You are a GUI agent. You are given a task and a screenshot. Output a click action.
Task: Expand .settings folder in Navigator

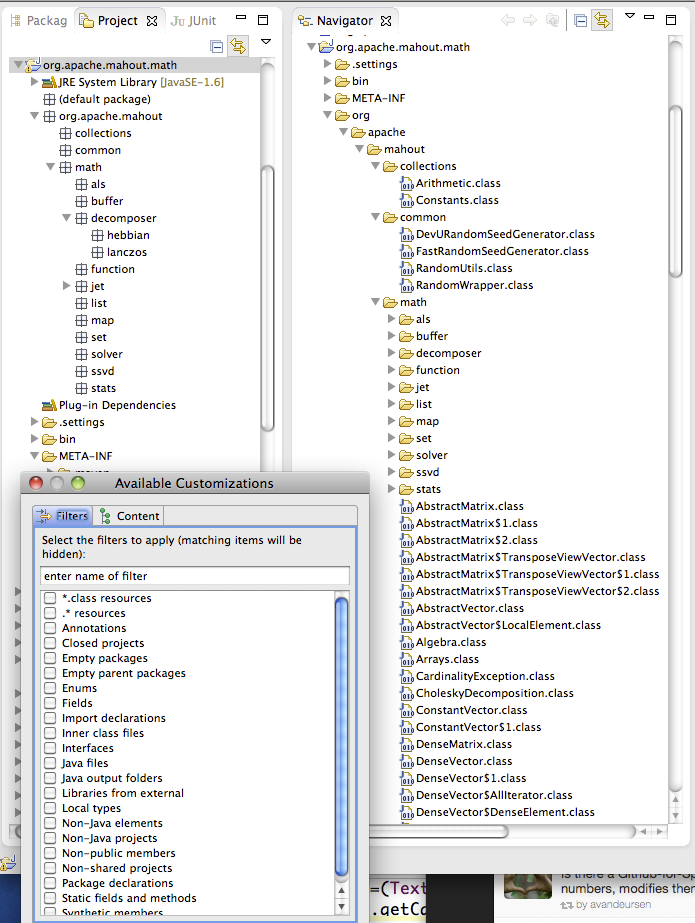click(x=328, y=64)
